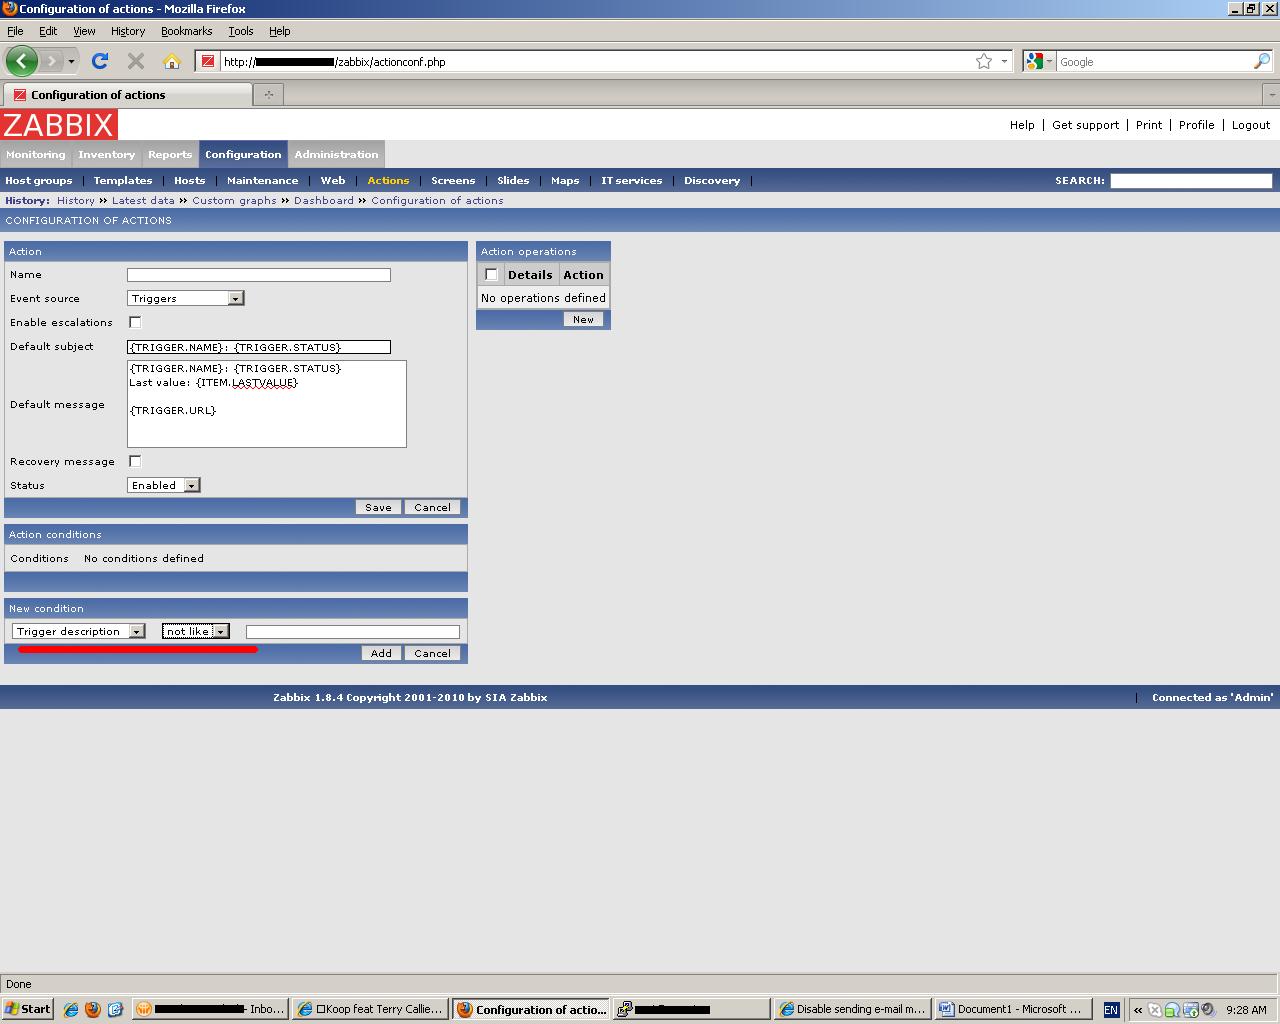Open the Maintenance section
Viewport: 1280px width, 1024px height.
(262, 181)
